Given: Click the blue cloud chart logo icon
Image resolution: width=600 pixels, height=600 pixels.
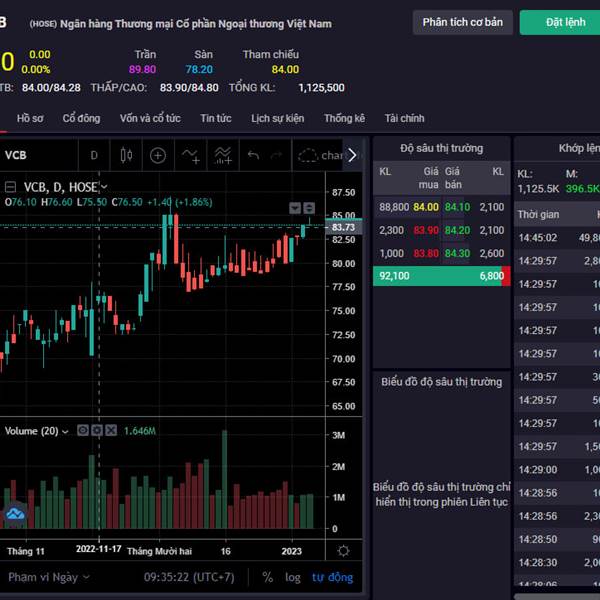Looking at the screenshot, I should coord(15,514).
